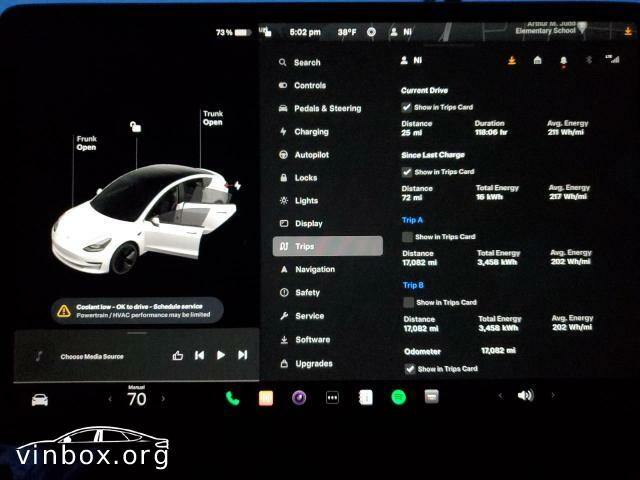Play media
This screenshot has width=640, height=480.
(221, 355)
